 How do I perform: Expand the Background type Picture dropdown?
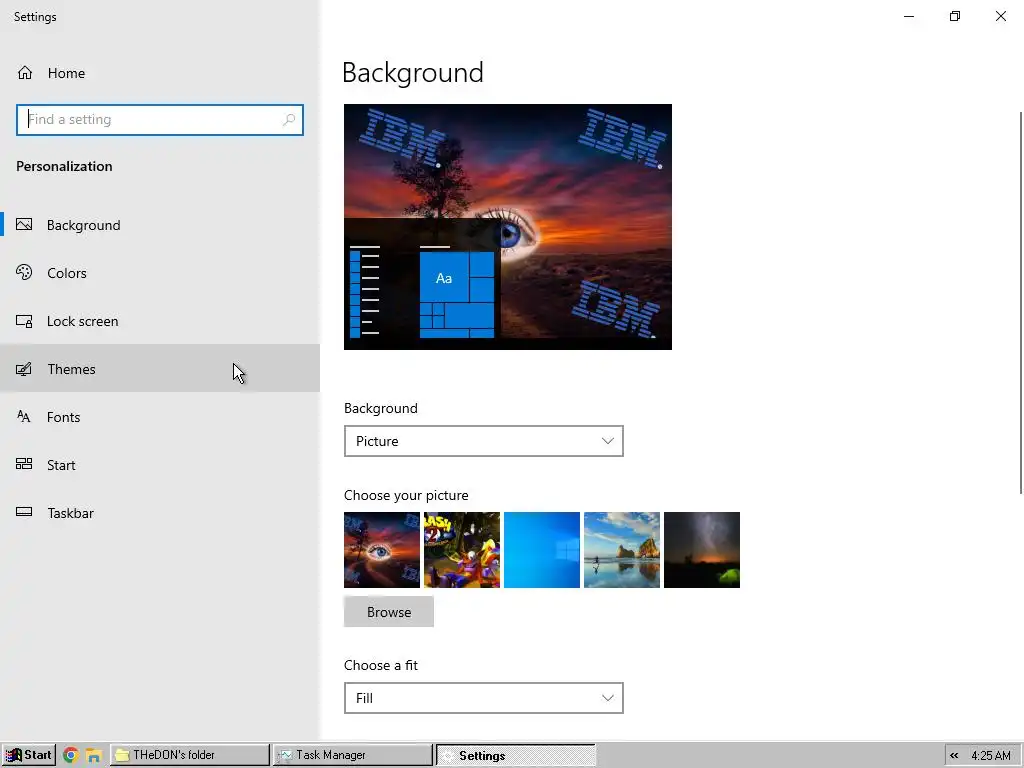483,441
